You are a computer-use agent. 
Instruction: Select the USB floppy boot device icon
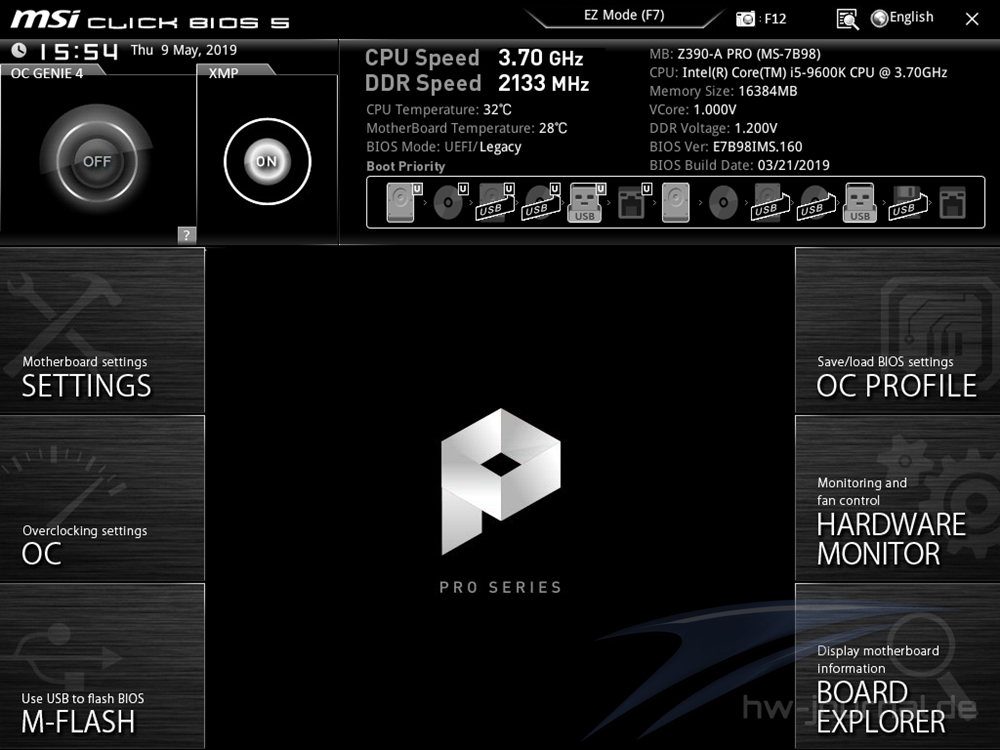(x=908, y=203)
